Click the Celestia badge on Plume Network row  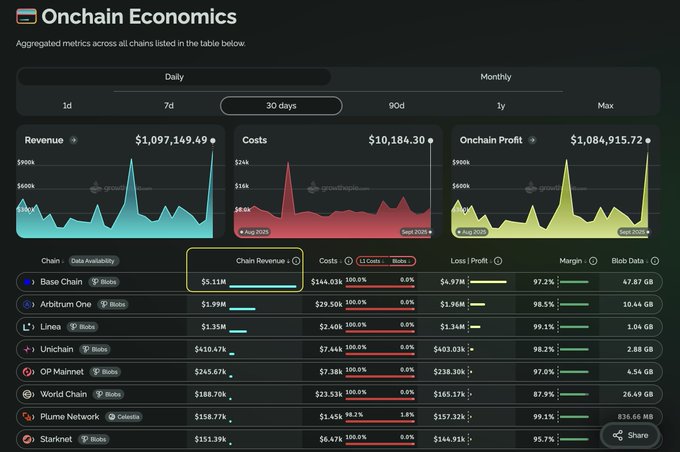pos(124,417)
